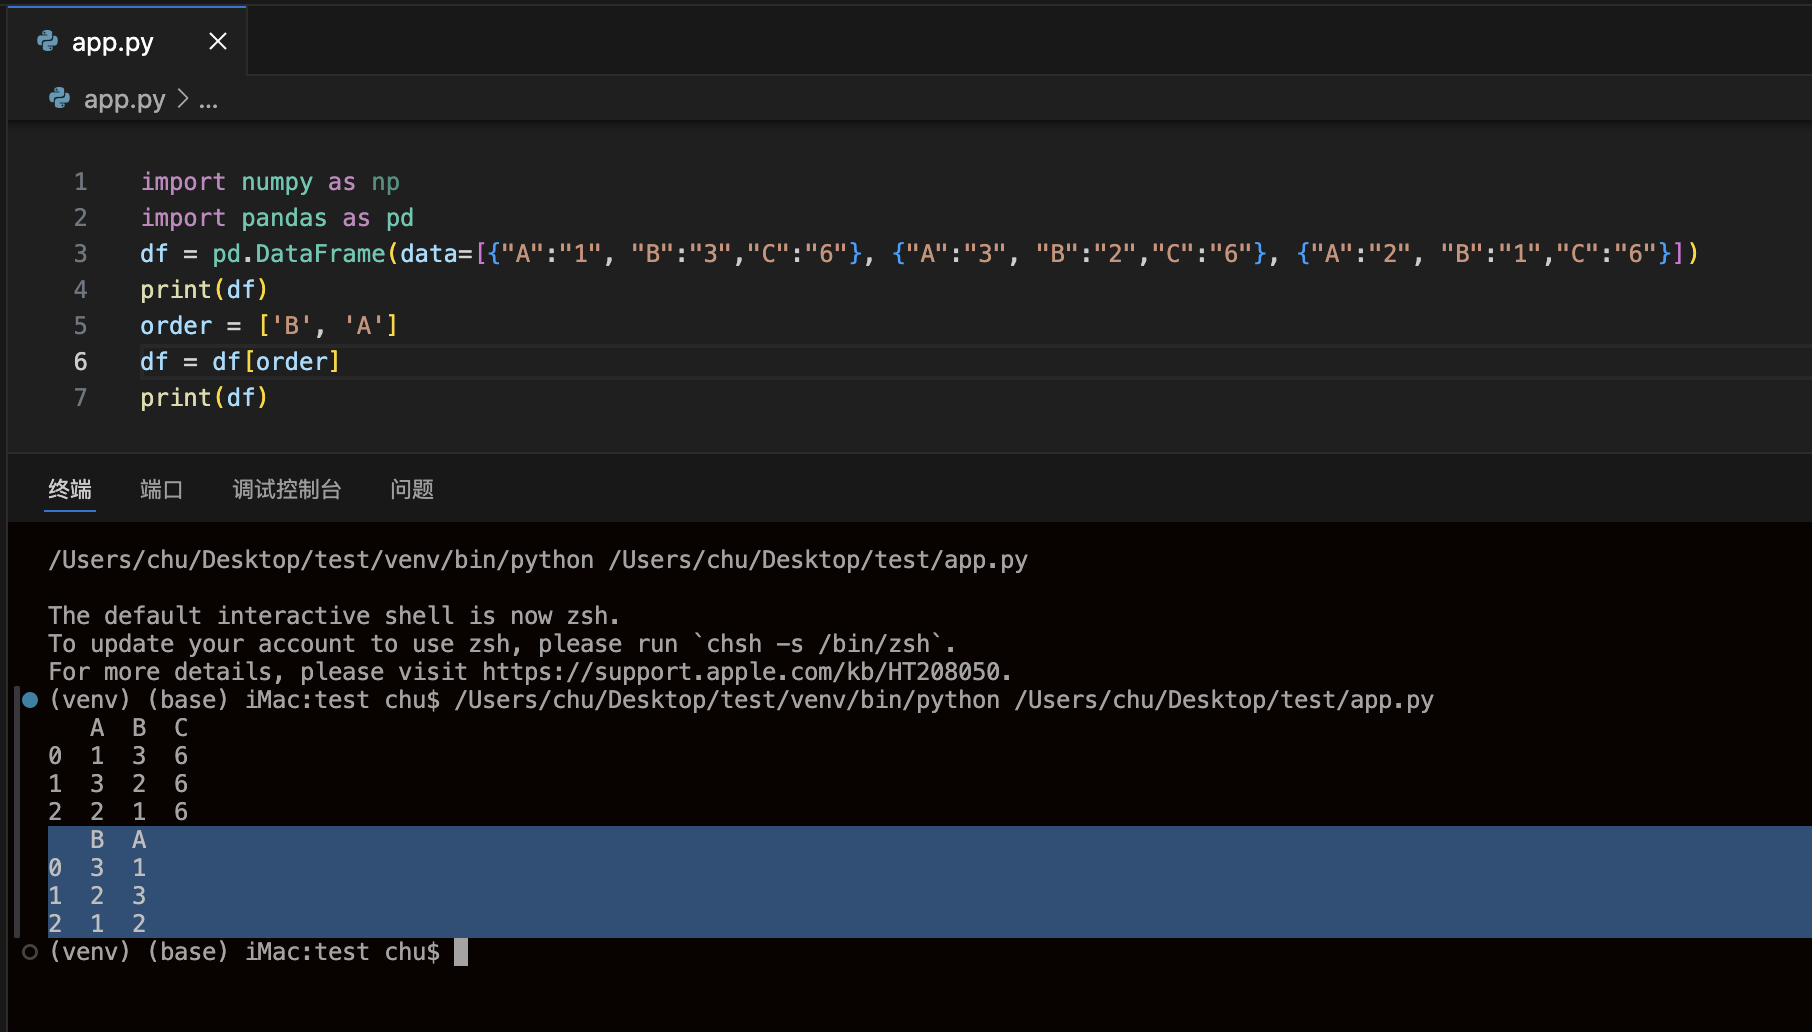Click the order variable on line 5
1812x1032 pixels.
point(176,326)
